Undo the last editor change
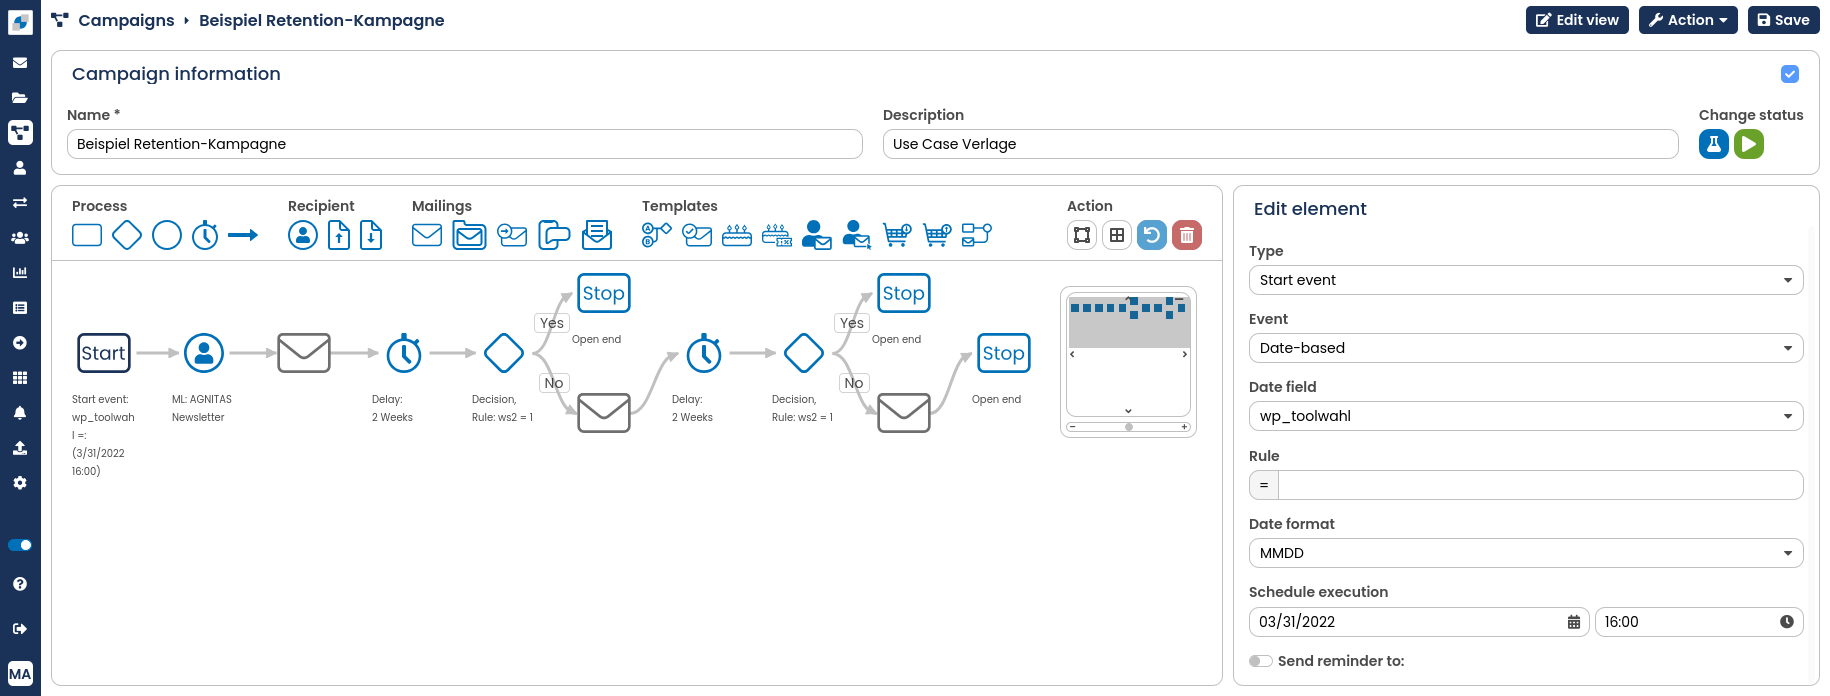Screen dimensions: 1830x696 click(1152, 235)
